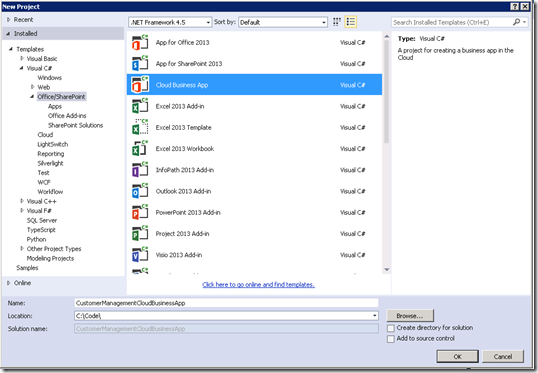Click the PowerPoint 2013 Add-in icon
The width and height of the screenshot is (538, 373).
pos(140,213)
